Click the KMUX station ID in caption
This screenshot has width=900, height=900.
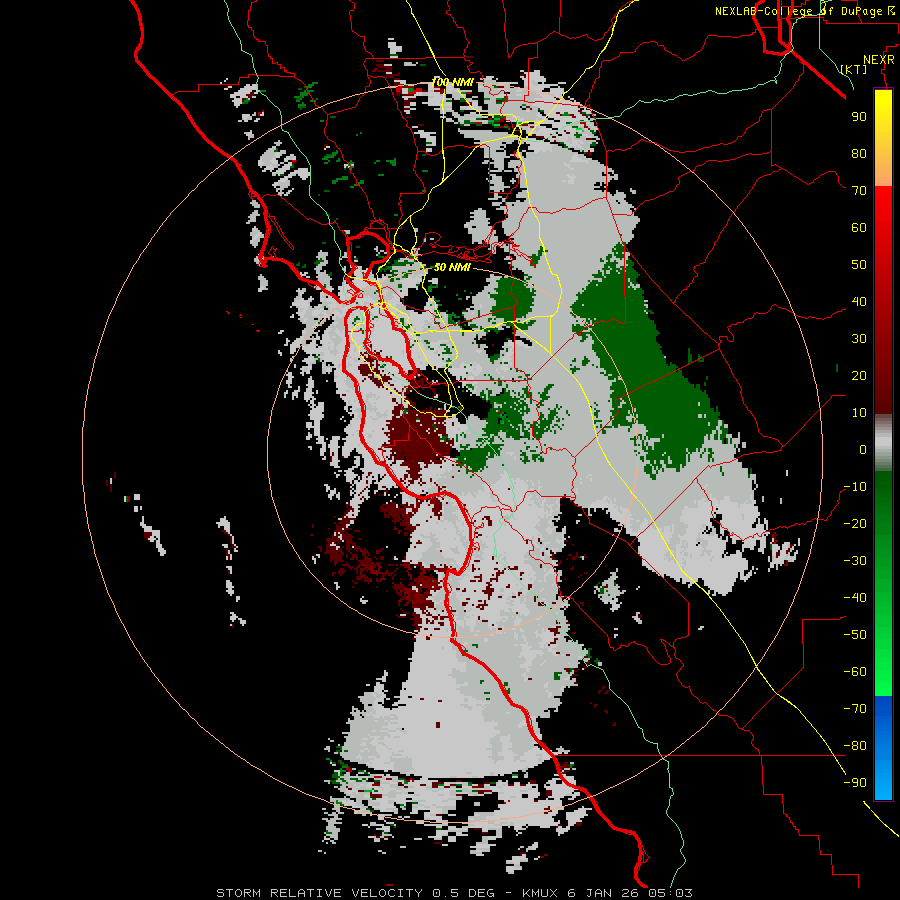[x=541, y=893]
